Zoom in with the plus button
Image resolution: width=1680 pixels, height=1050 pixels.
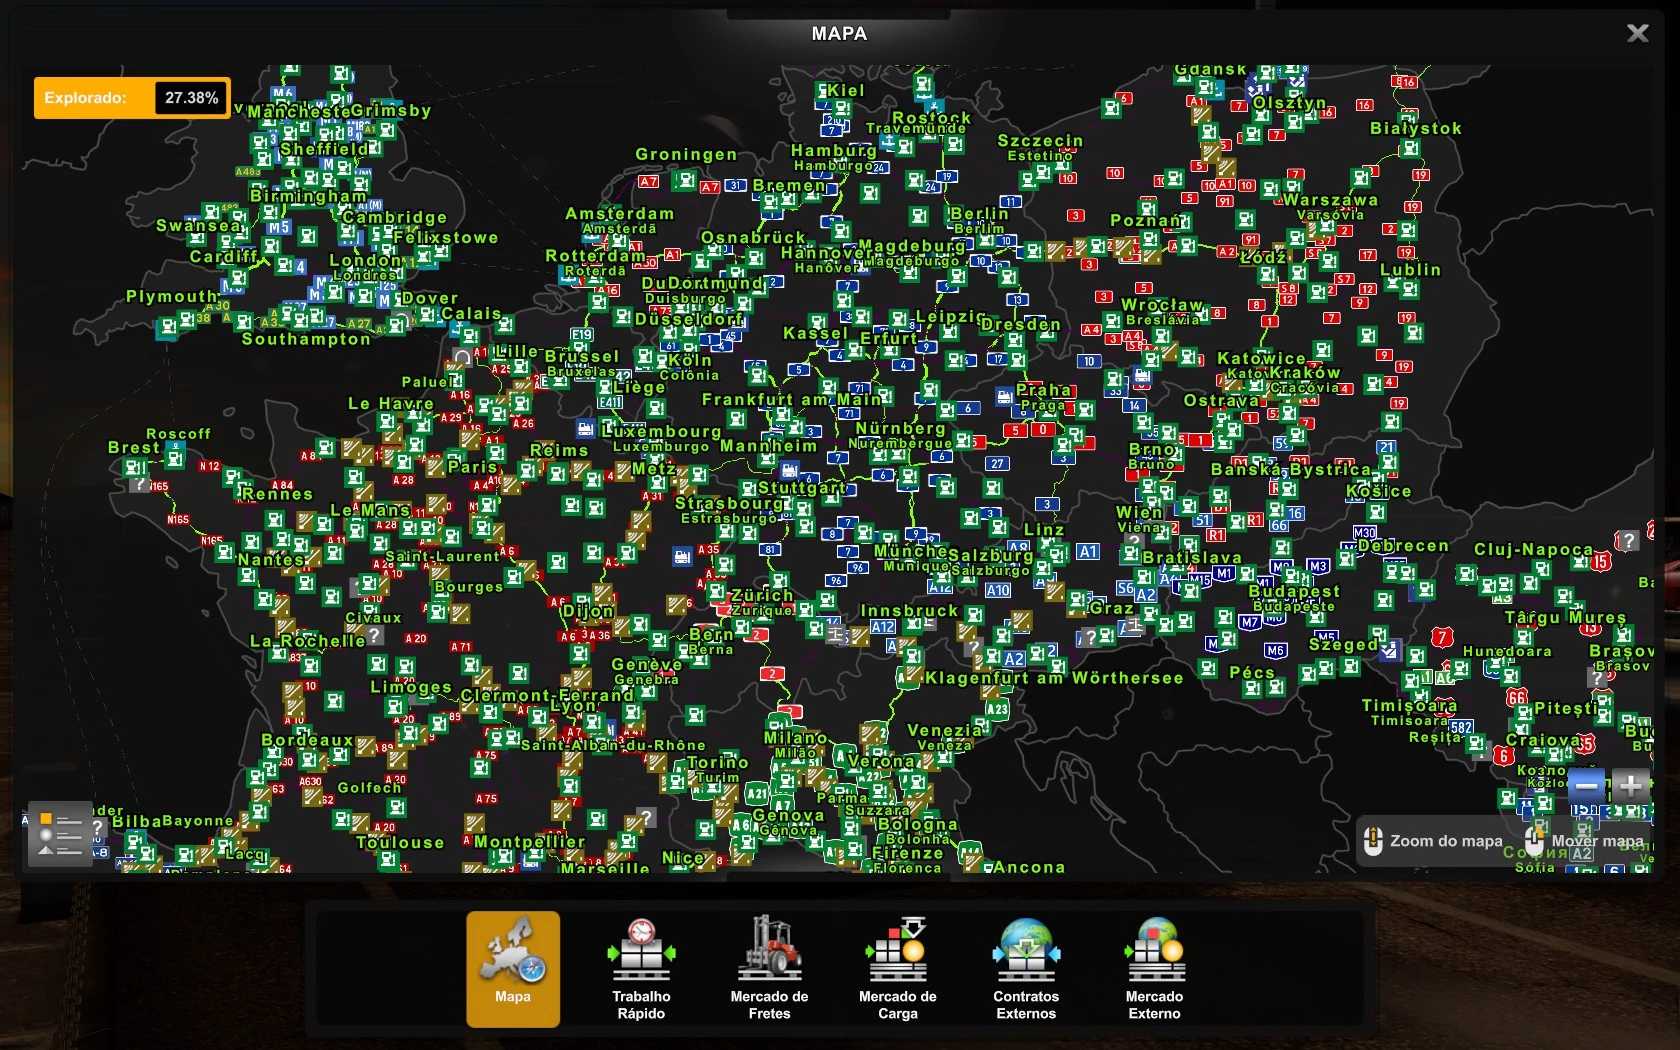[1630, 786]
